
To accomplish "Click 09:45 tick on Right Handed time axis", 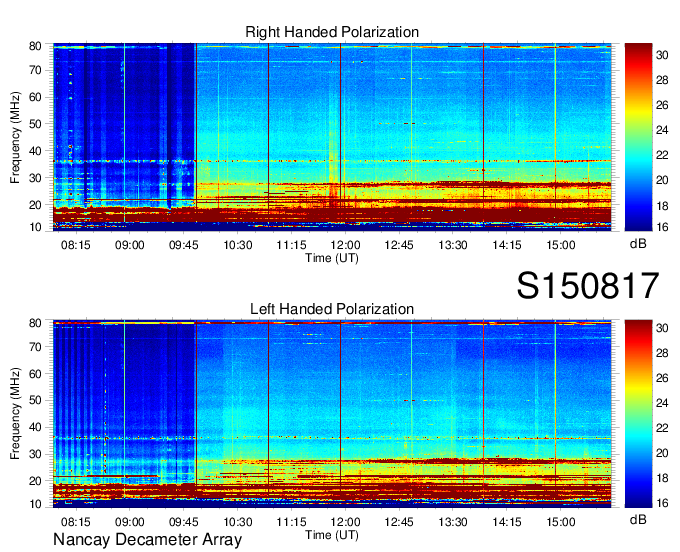I will [x=183, y=245].
